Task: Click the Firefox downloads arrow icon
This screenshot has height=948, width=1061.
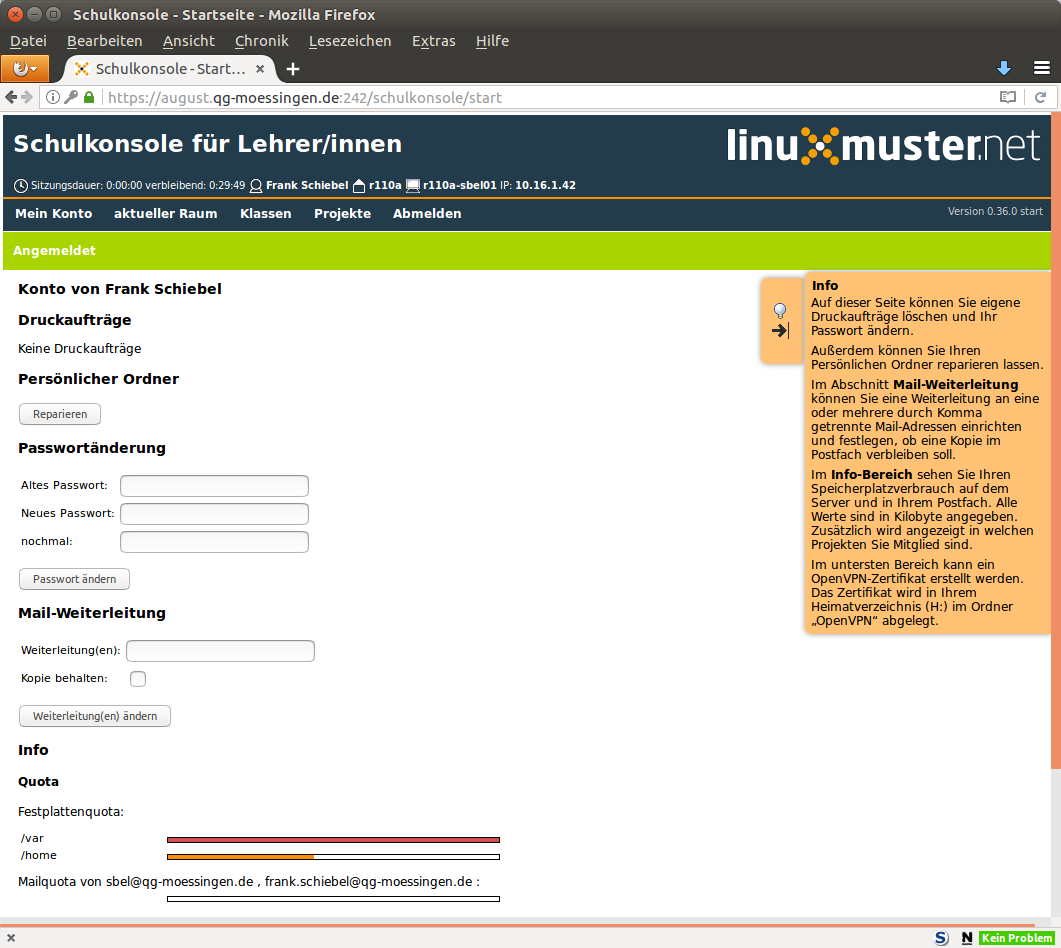Action: 1004,68
